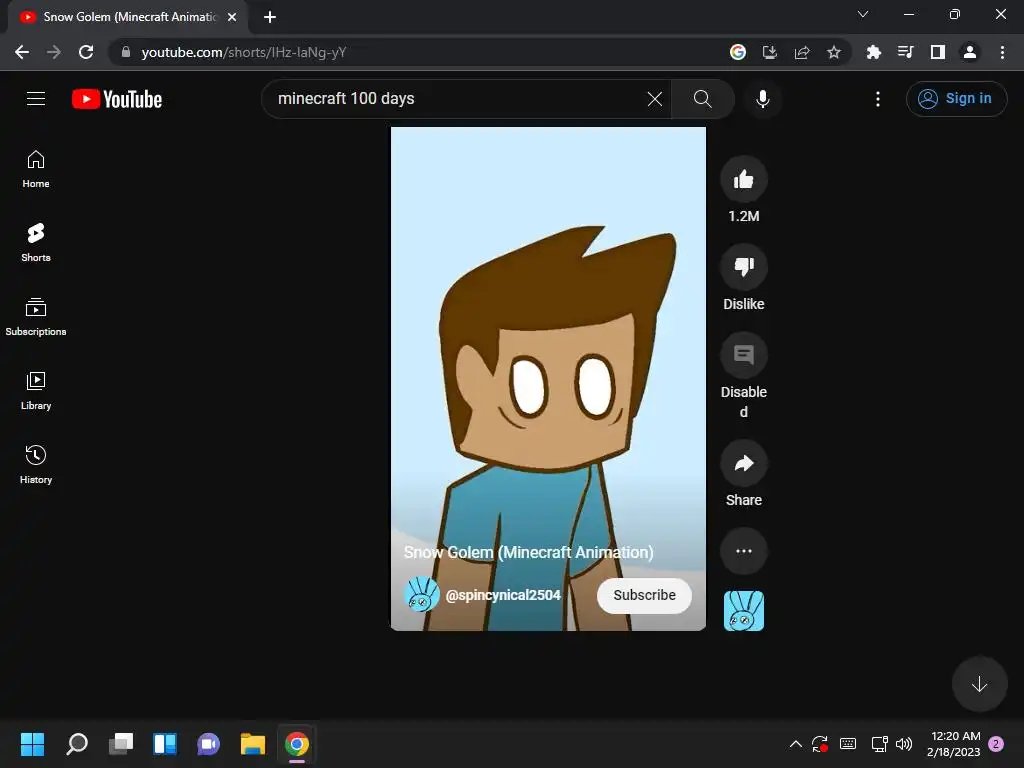Open the media controls icon in Chrome toolbar
This screenshot has height=768, width=1024.
pos(905,52)
